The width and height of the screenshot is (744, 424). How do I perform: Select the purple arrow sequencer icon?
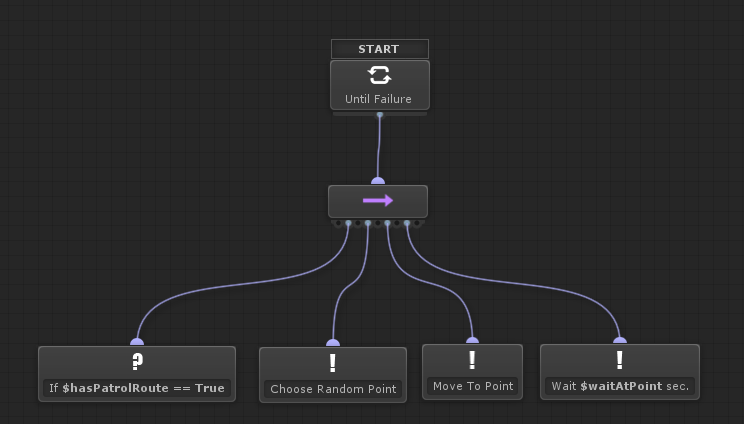[x=378, y=201]
